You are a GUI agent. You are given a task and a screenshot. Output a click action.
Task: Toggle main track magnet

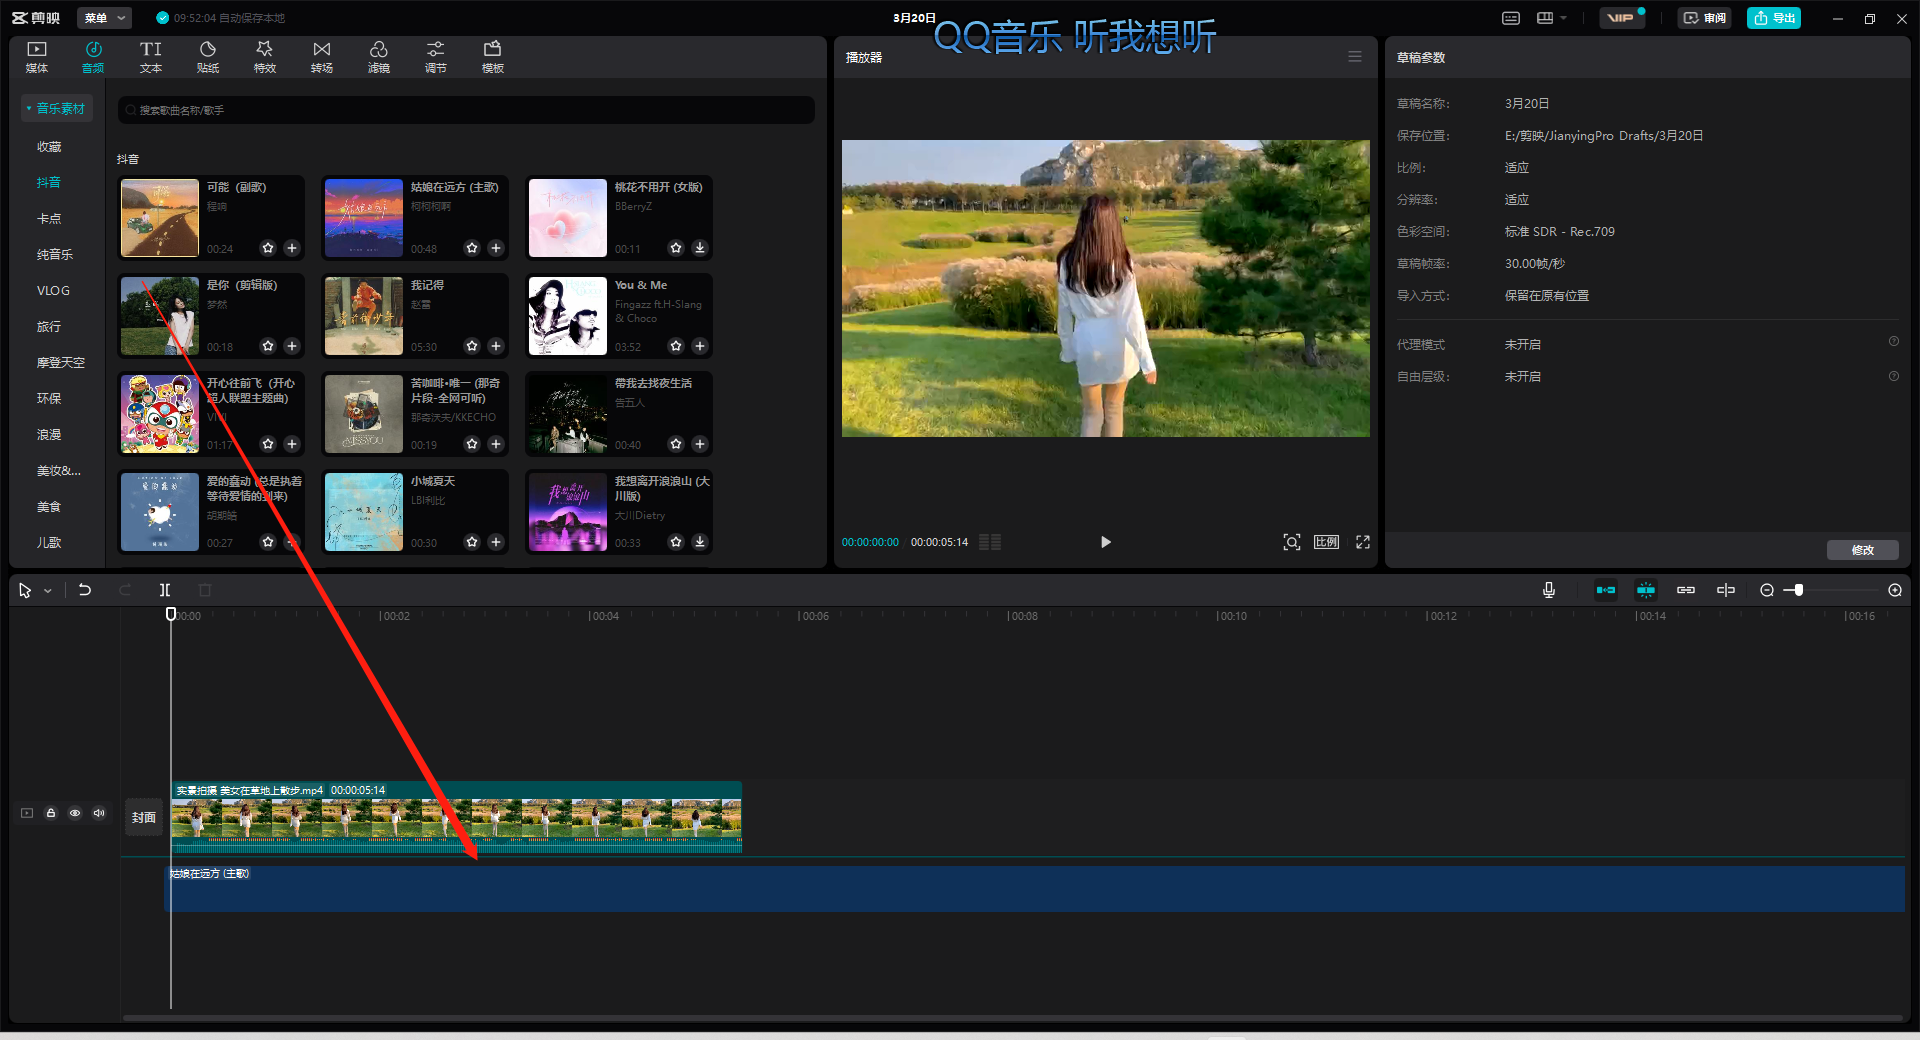click(1606, 590)
